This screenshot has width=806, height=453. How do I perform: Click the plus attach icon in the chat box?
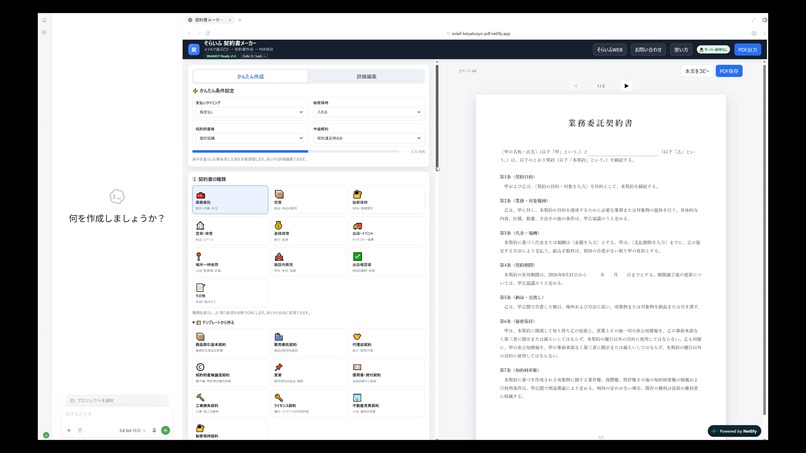pyautogui.click(x=69, y=430)
